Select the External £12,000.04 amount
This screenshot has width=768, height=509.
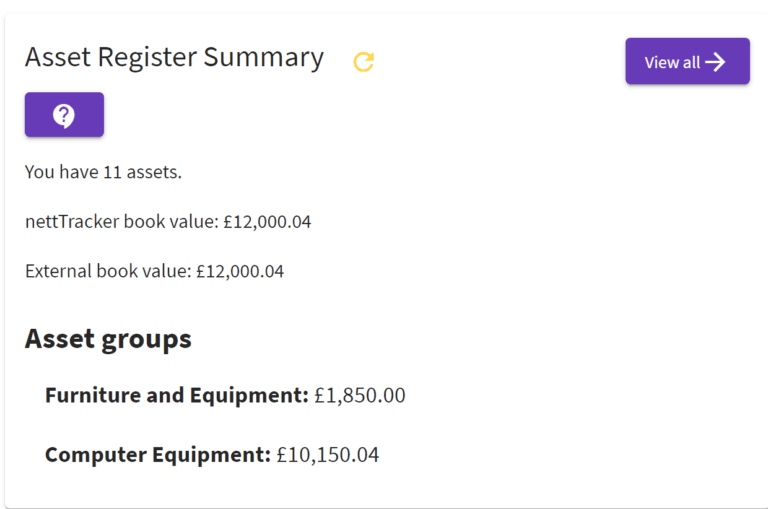click(x=240, y=271)
